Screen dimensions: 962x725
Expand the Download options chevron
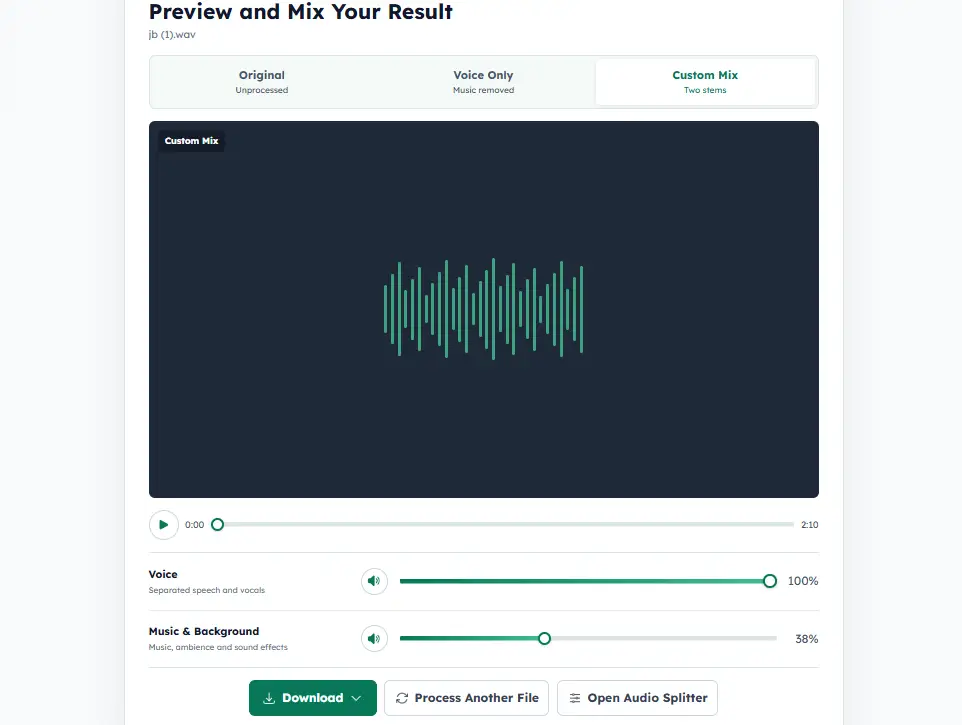[x=356, y=698]
